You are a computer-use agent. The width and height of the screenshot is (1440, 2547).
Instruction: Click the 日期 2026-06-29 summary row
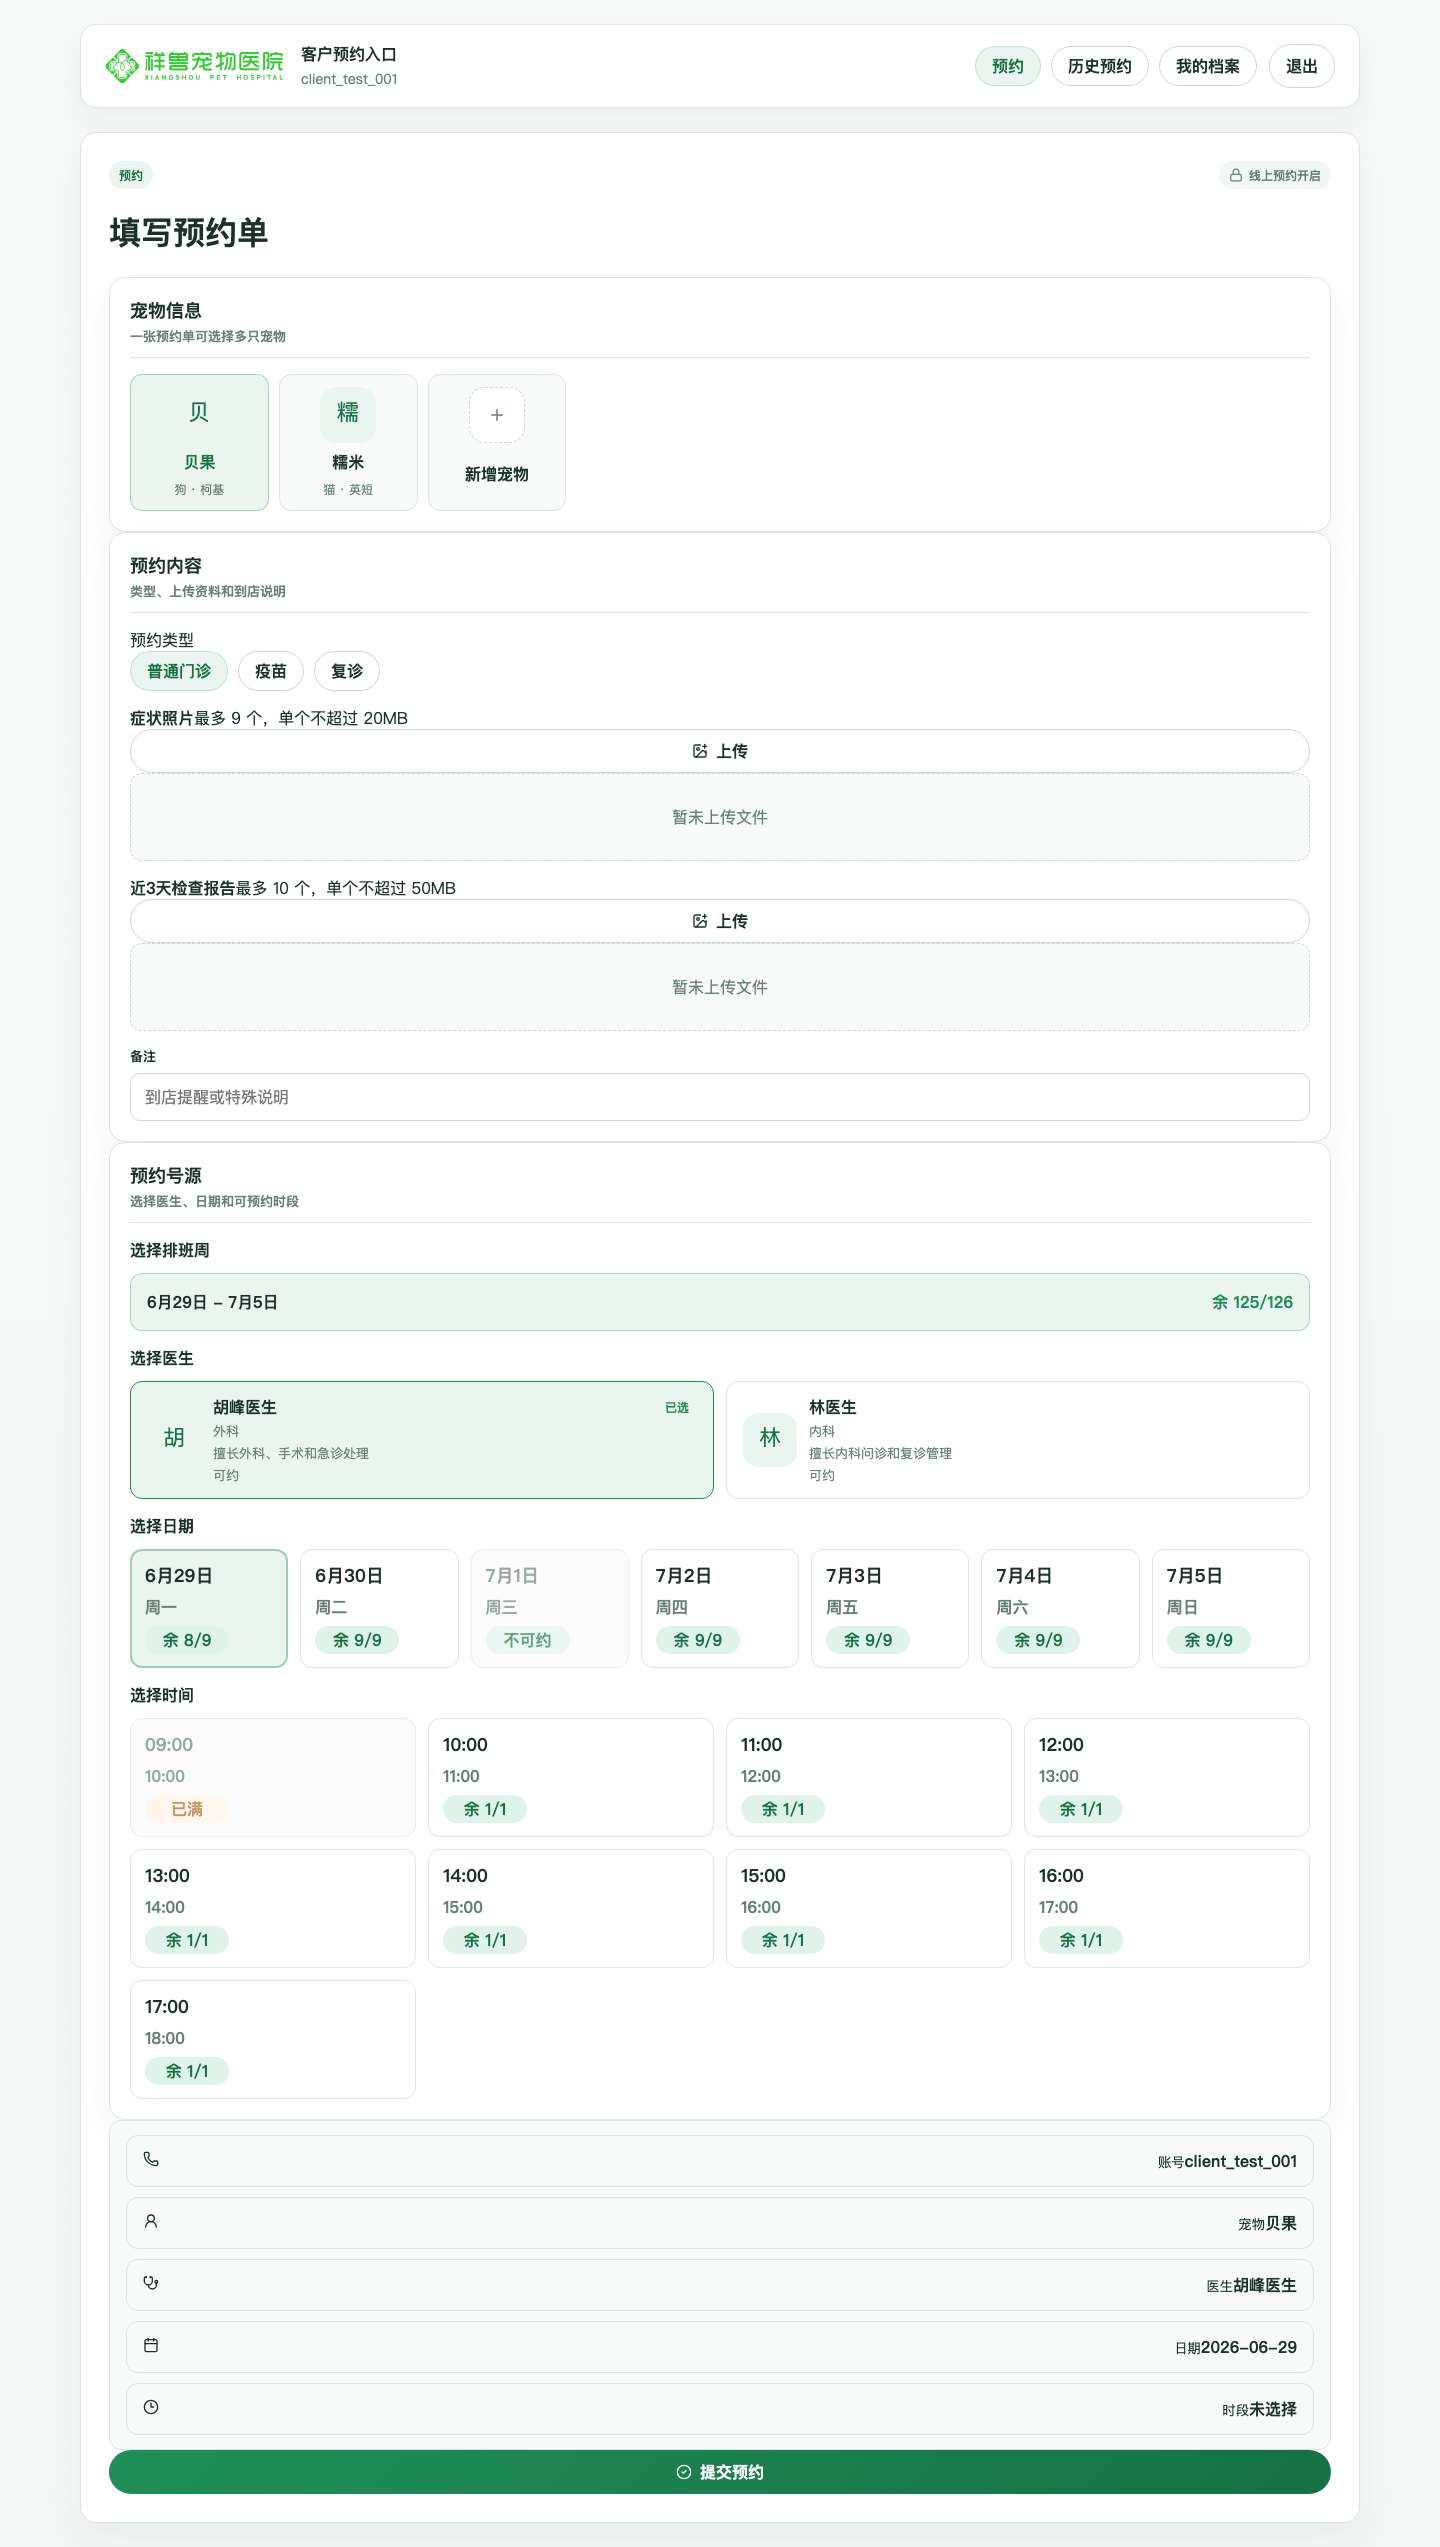coord(720,2347)
